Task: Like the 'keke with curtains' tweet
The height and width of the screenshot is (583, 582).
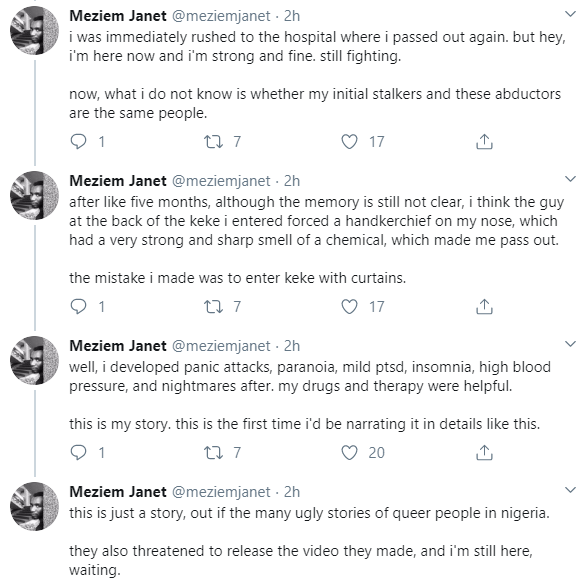Action: pos(349,307)
